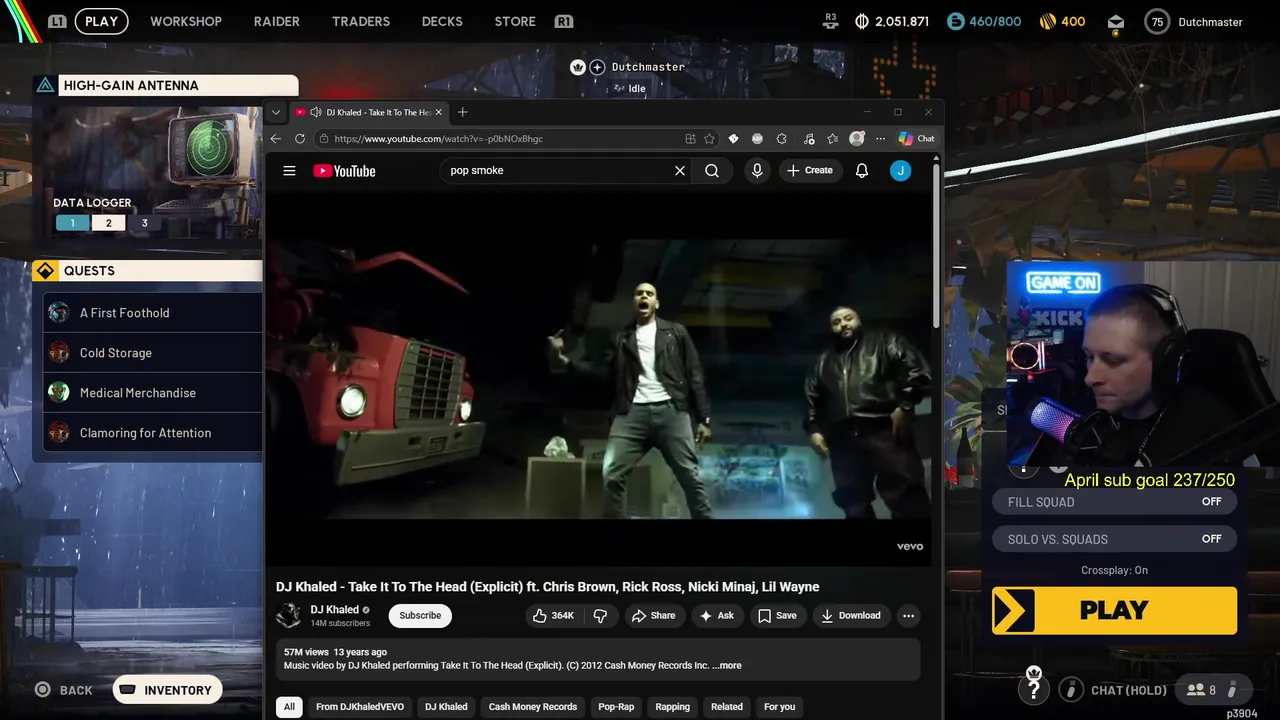Open browser tab search dropdown chevron

276,112
